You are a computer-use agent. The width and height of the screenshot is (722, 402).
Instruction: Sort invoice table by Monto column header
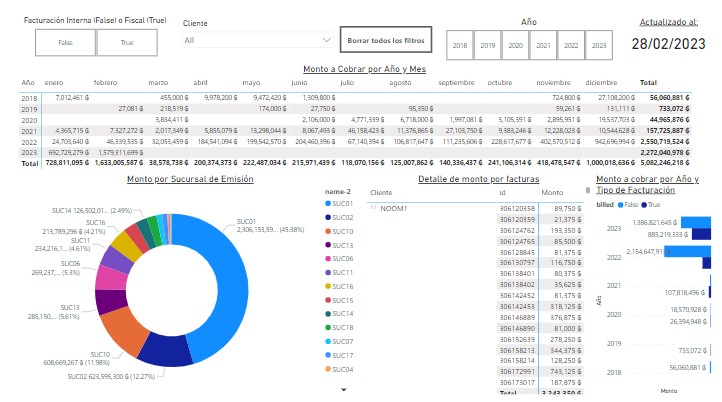552,192
